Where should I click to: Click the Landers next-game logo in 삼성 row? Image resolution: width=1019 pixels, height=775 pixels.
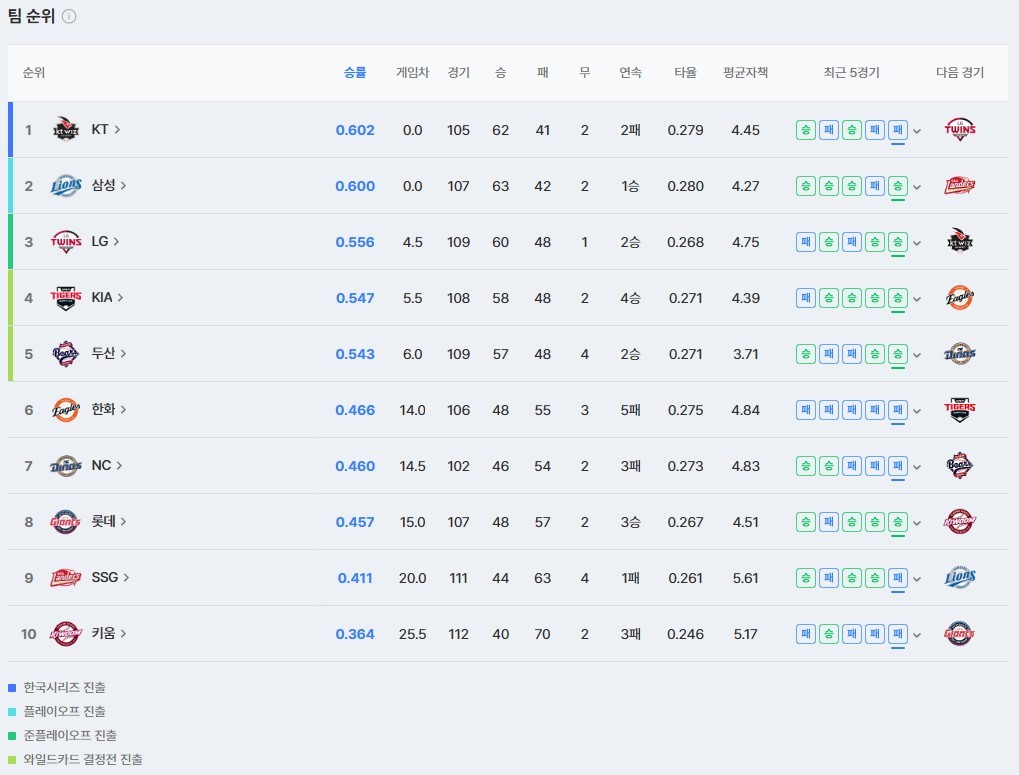960,186
